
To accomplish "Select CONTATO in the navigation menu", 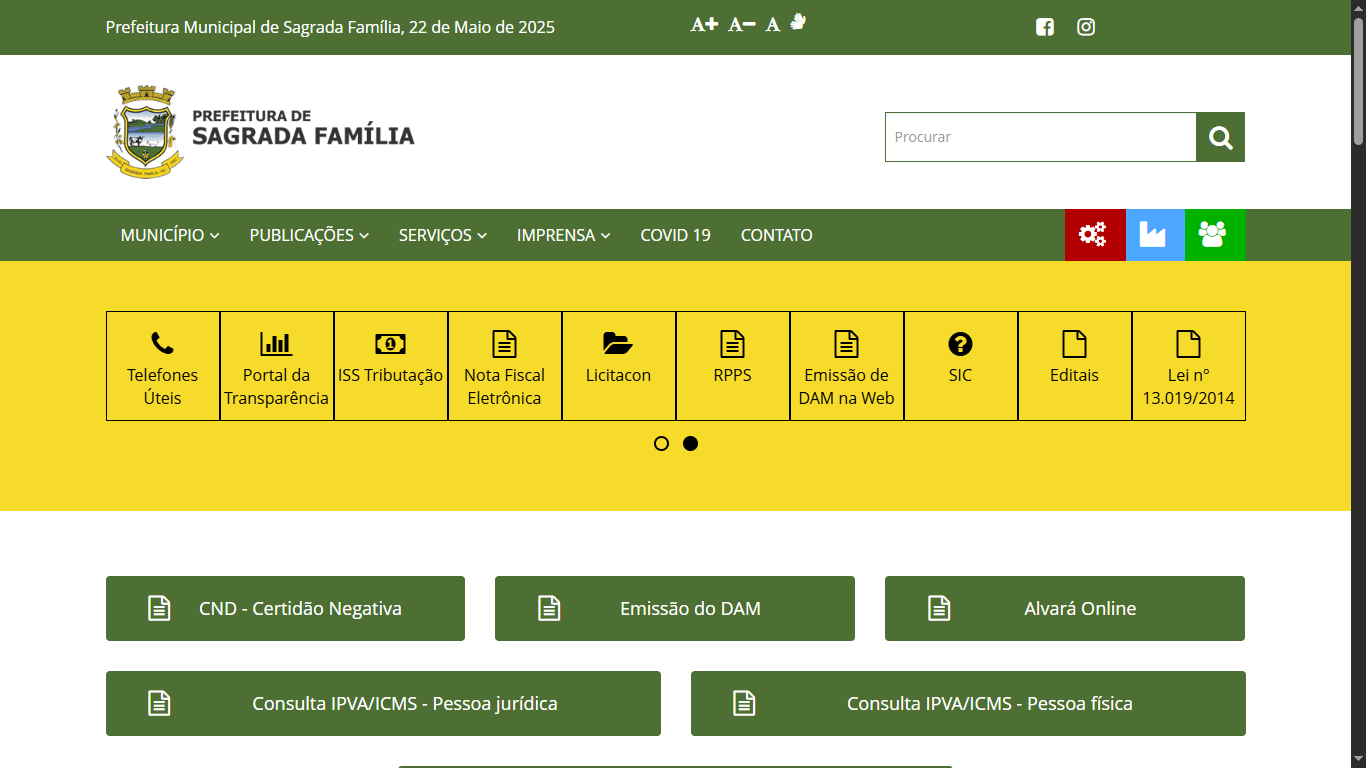I will coord(776,235).
